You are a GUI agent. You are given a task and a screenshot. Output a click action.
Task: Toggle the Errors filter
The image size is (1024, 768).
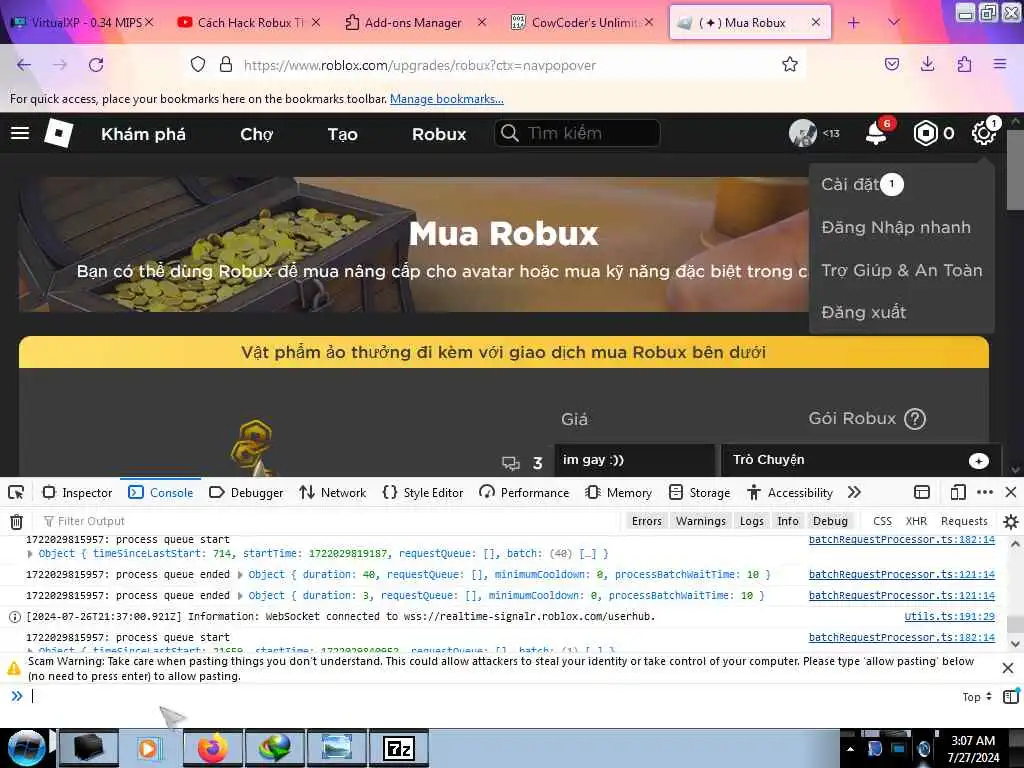pyautogui.click(x=647, y=520)
